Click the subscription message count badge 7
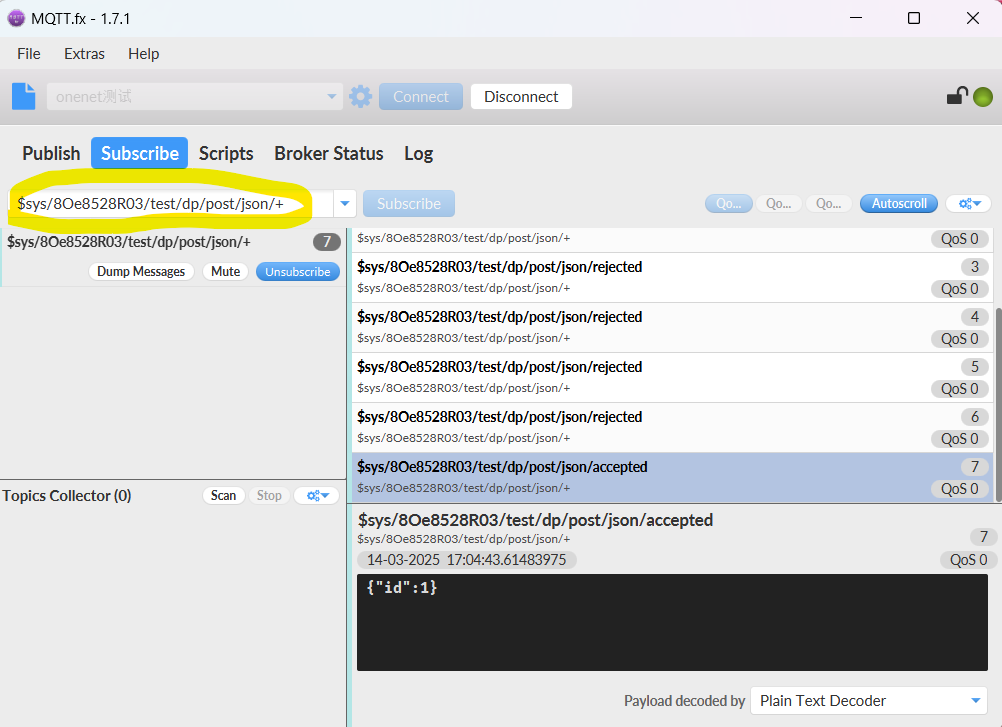Image resolution: width=1002 pixels, height=727 pixels. point(327,241)
